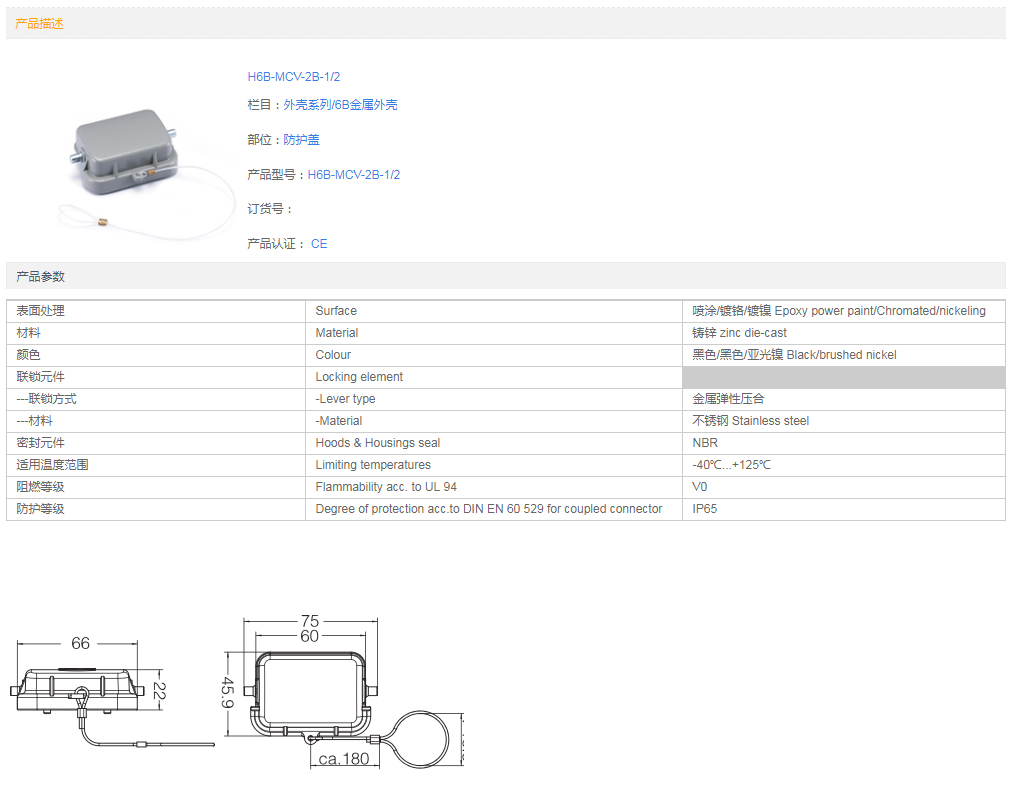The image size is (1013, 807).
Task: Click the ca.180 cord length dimension label
Action: click(344, 759)
